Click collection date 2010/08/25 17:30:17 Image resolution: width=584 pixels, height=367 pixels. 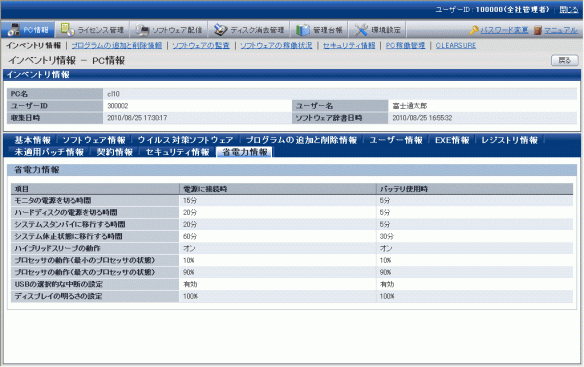(137, 118)
